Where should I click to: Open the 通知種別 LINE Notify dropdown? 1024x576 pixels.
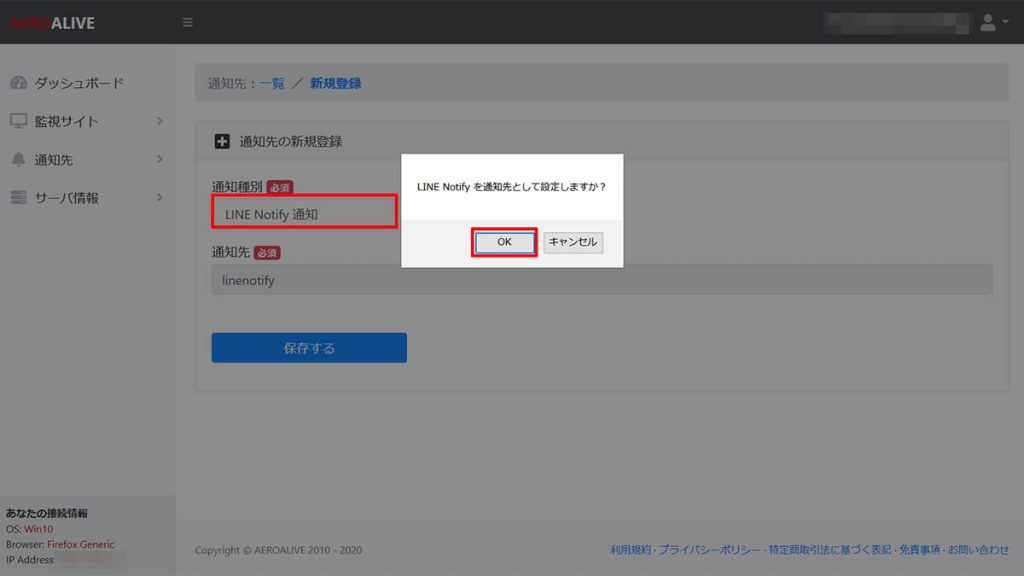pos(304,212)
